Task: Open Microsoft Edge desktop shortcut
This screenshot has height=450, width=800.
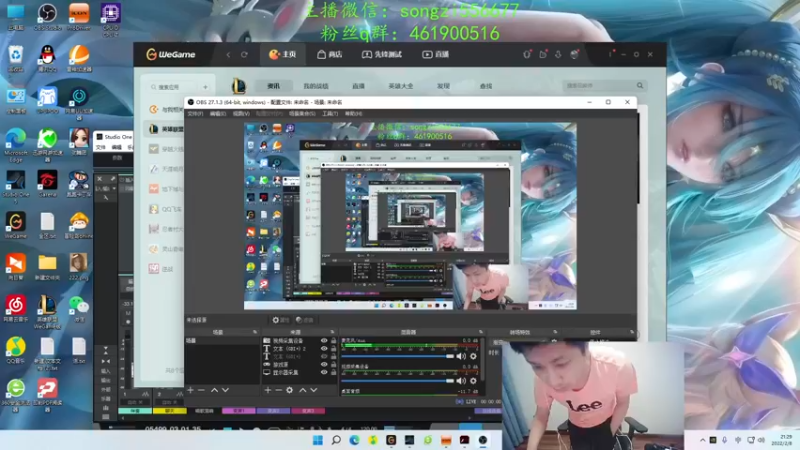Action: coord(16,145)
